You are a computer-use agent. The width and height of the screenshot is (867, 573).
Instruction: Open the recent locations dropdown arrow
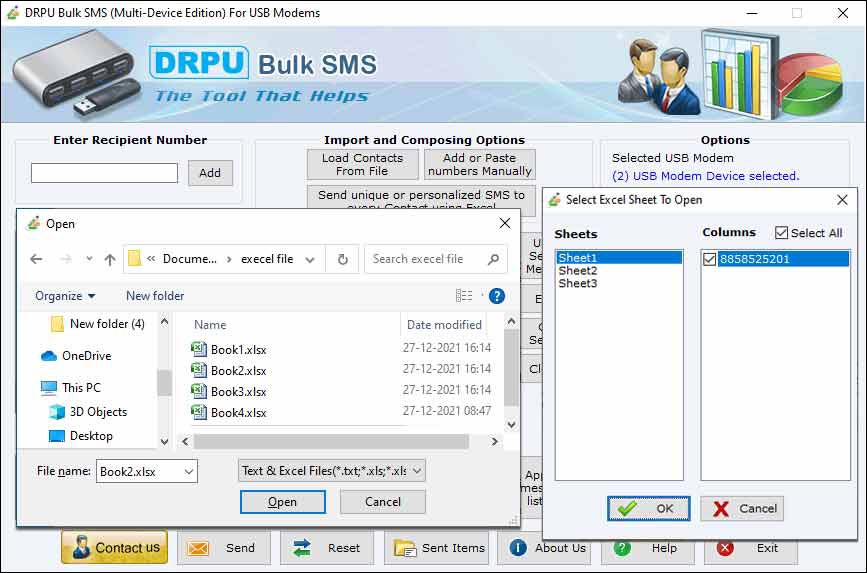(89, 258)
